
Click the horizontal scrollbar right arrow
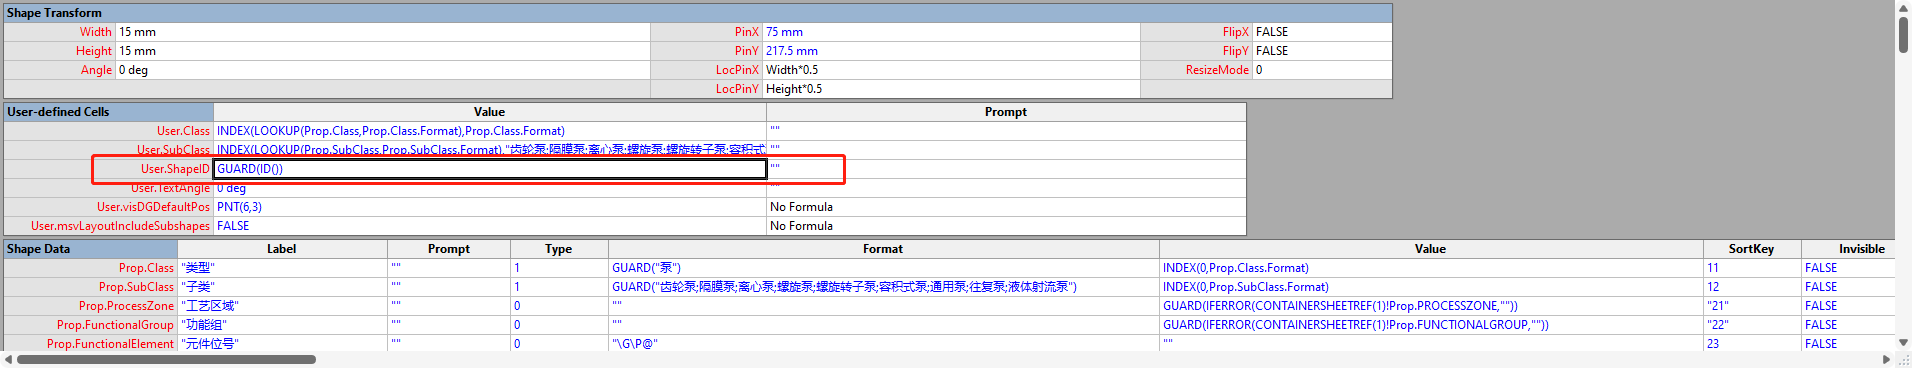tap(1886, 359)
